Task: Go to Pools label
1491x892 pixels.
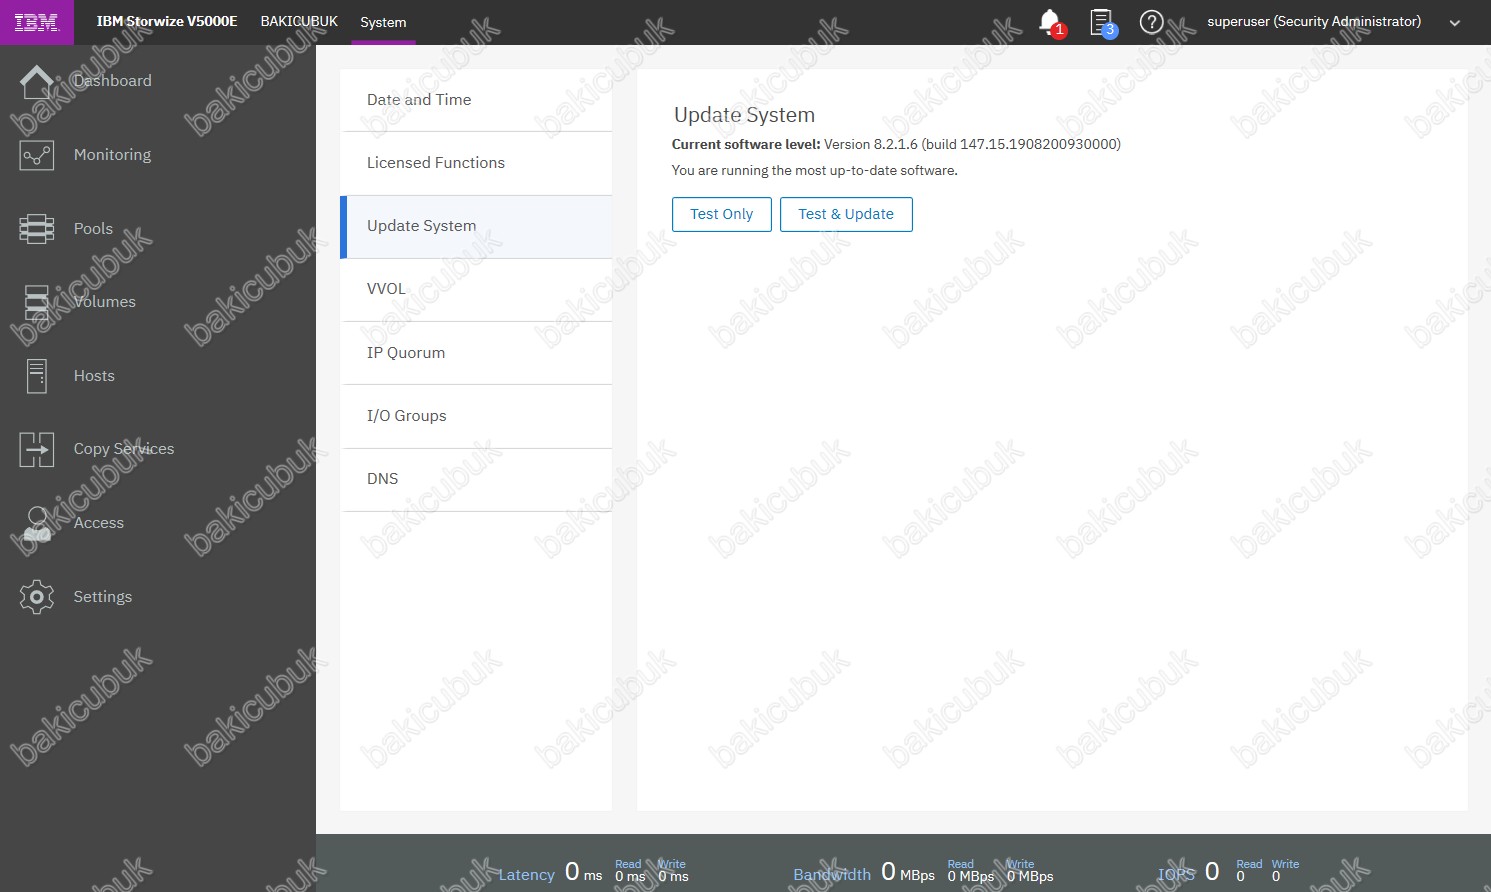Action: click(x=93, y=229)
